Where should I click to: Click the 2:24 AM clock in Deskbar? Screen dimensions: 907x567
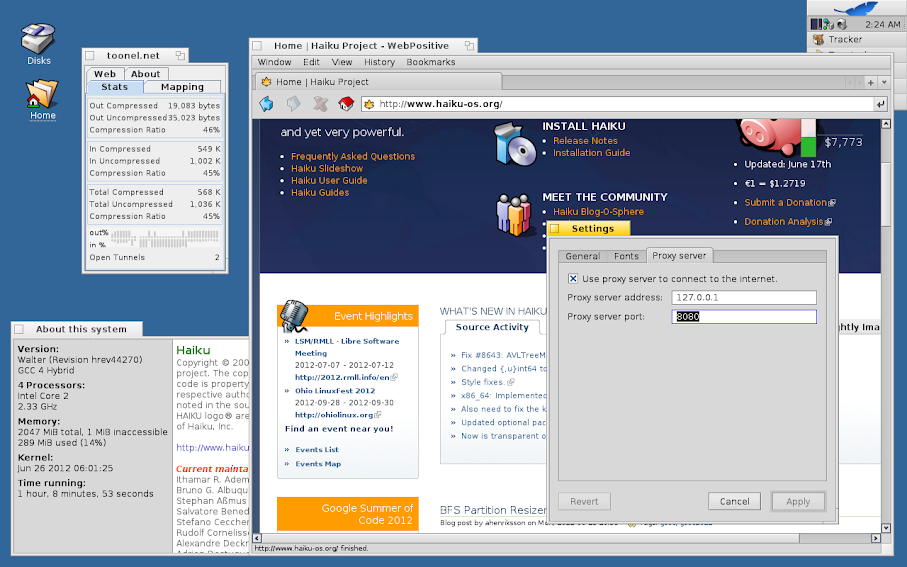(x=883, y=24)
